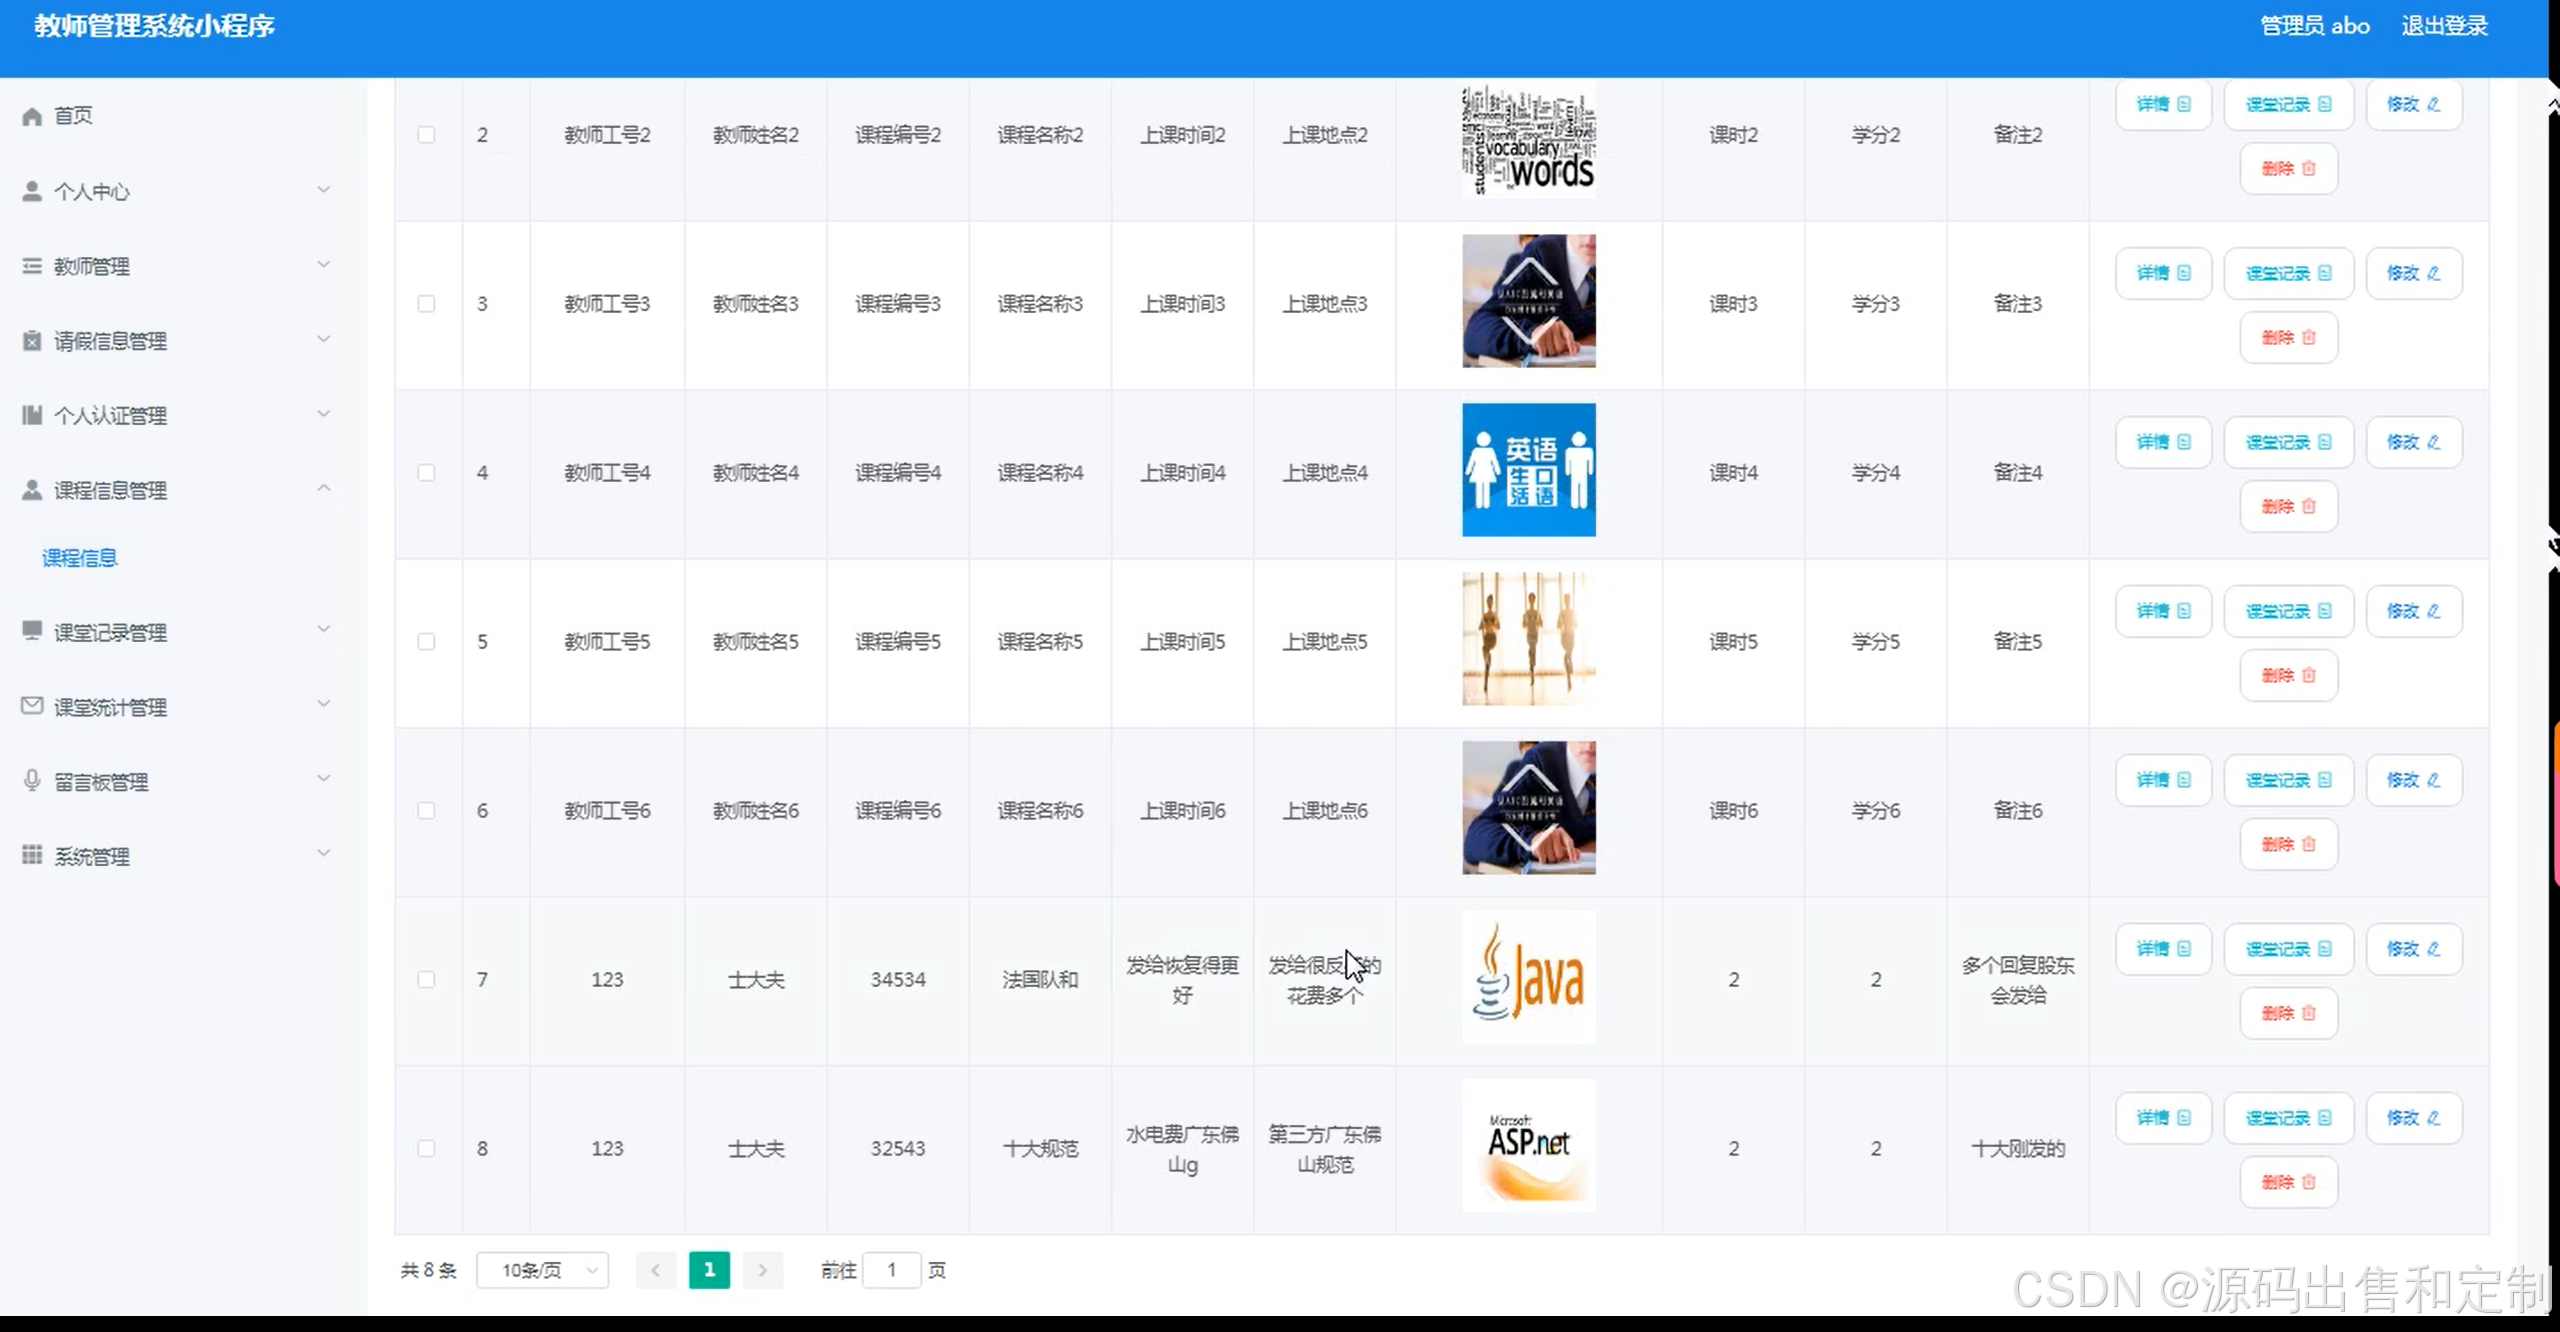Viewport: 2560px width, 1332px height.
Task: Click 修改 button in row 4
Action: 2413,442
